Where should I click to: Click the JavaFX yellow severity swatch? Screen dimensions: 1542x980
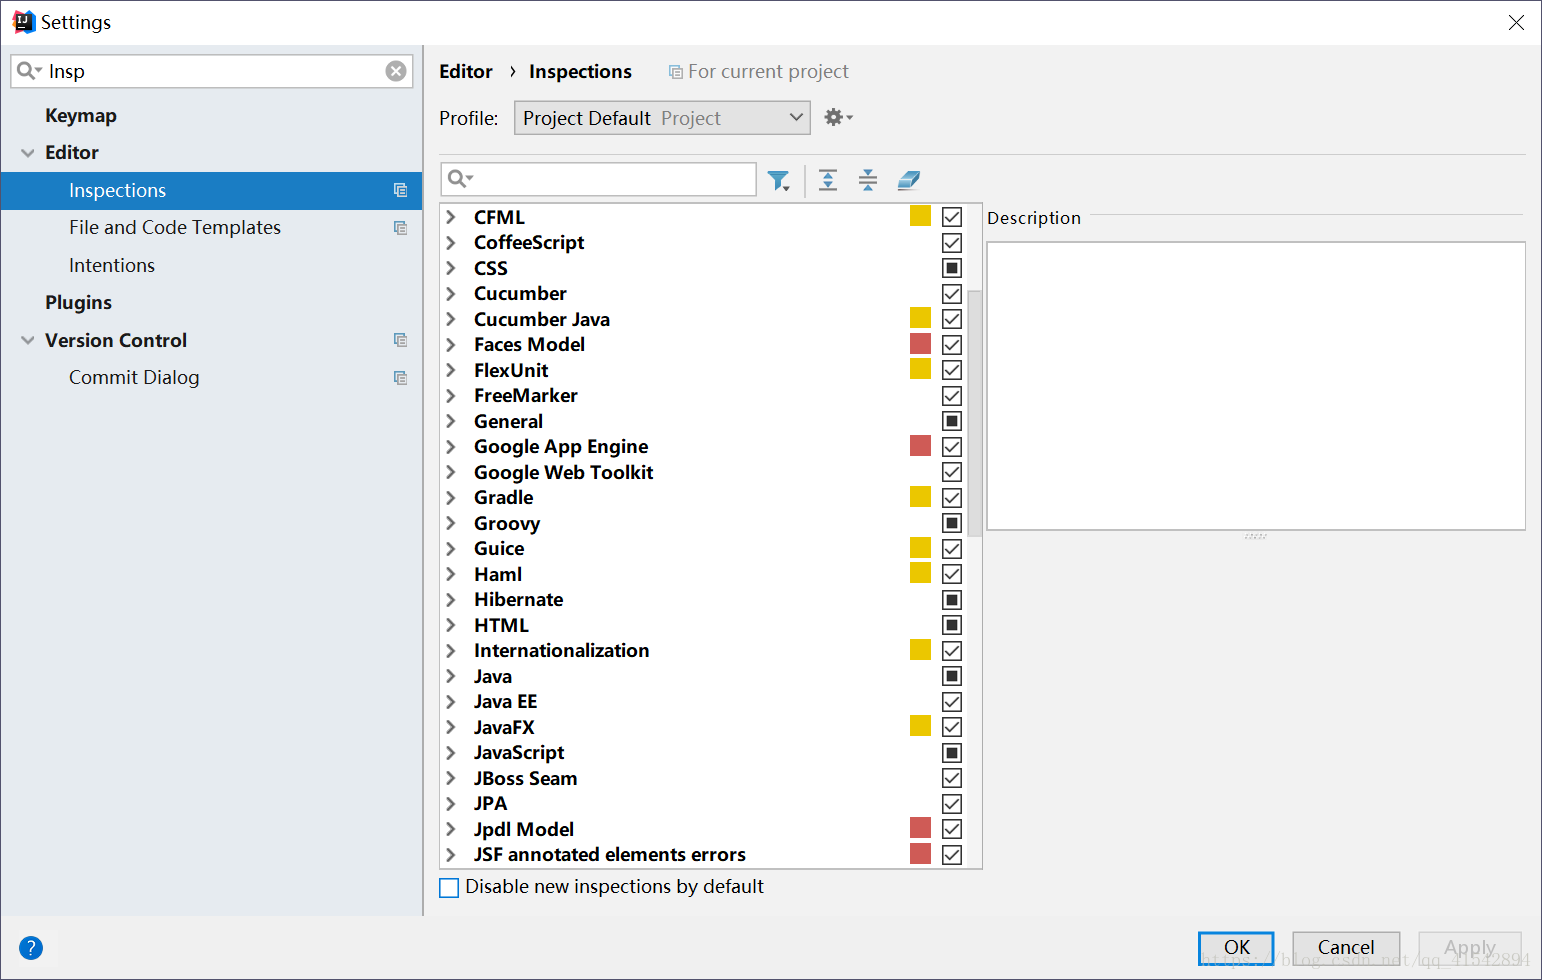point(920,725)
